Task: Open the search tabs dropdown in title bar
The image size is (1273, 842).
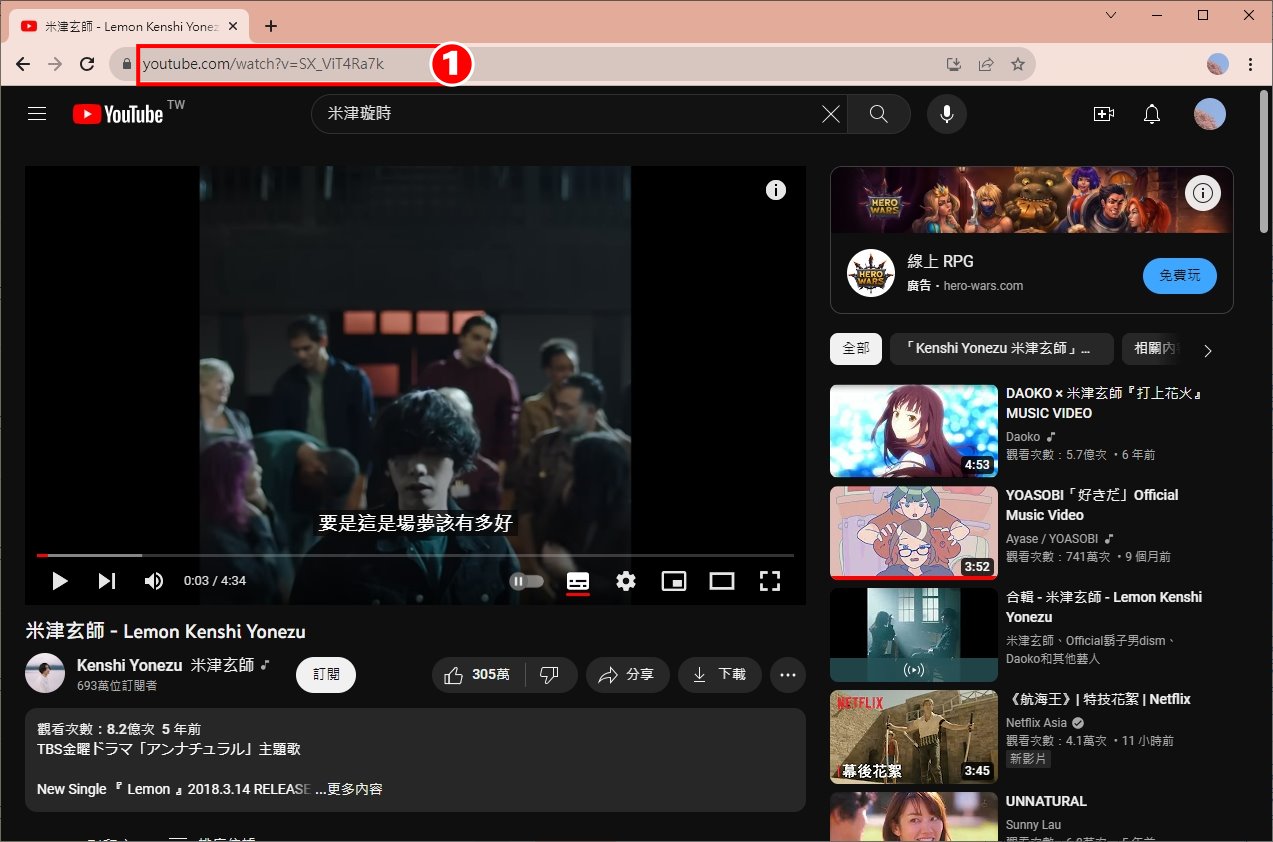Action: [x=1113, y=16]
